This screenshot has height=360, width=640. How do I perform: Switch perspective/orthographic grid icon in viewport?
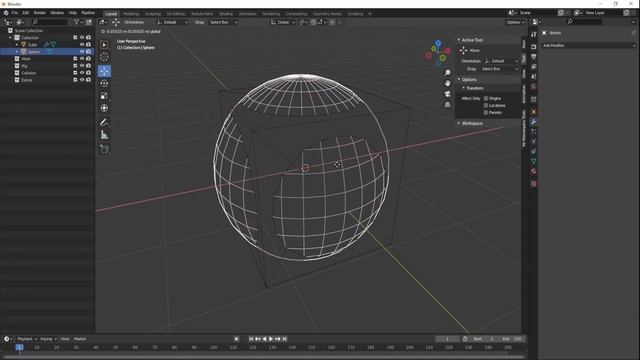point(447,104)
